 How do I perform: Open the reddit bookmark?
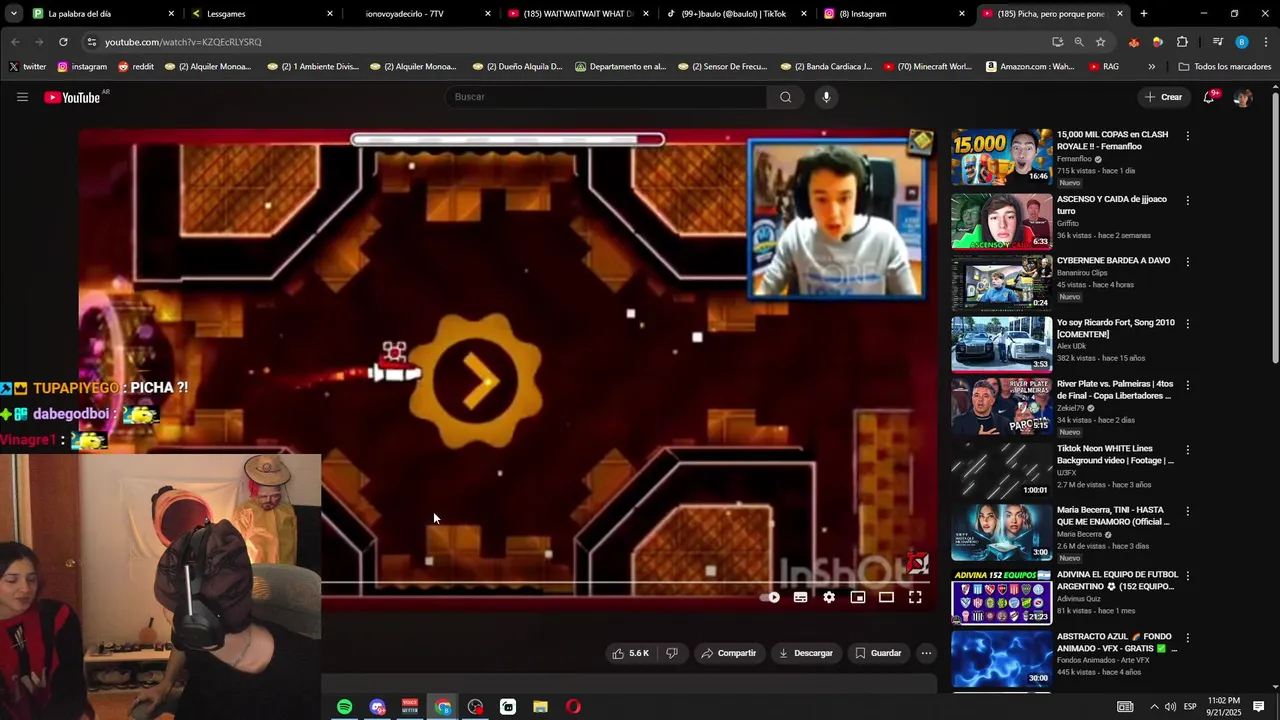pyautogui.click(x=136, y=67)
